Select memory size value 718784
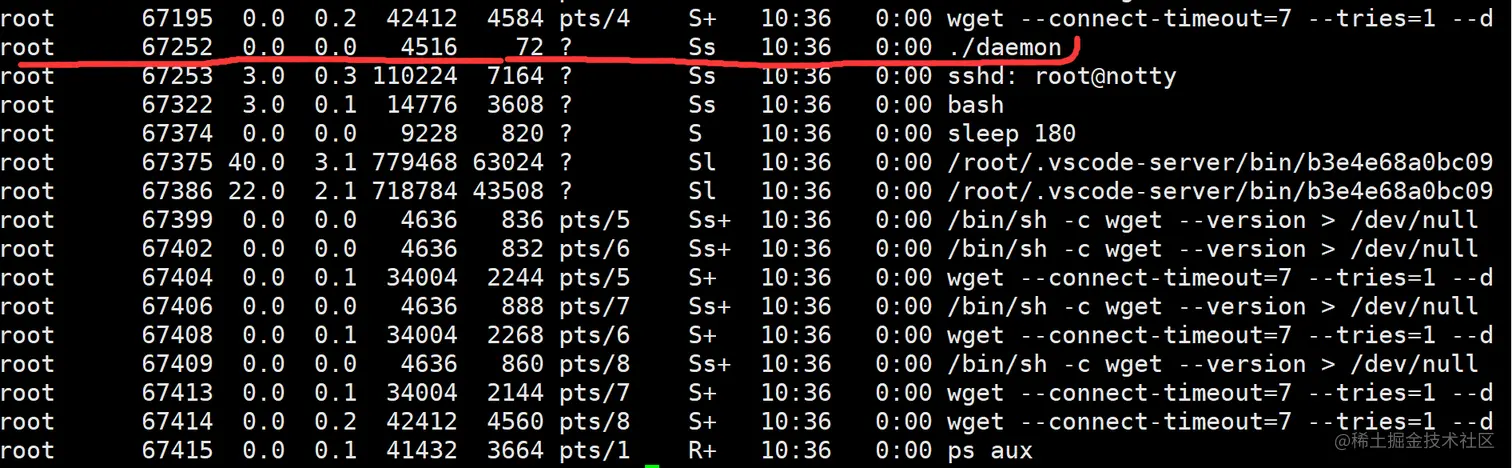1512x468 pixels. pos(414,192)
